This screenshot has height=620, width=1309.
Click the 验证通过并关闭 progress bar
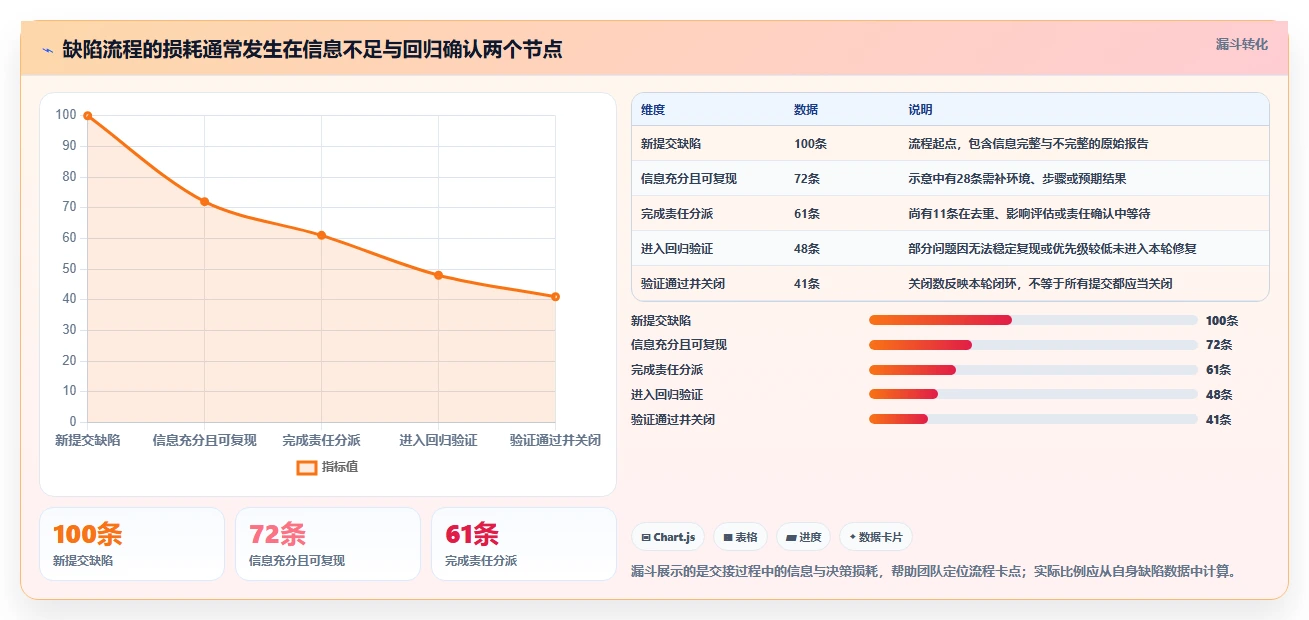pyautogui.click(x=1033, y=419)
